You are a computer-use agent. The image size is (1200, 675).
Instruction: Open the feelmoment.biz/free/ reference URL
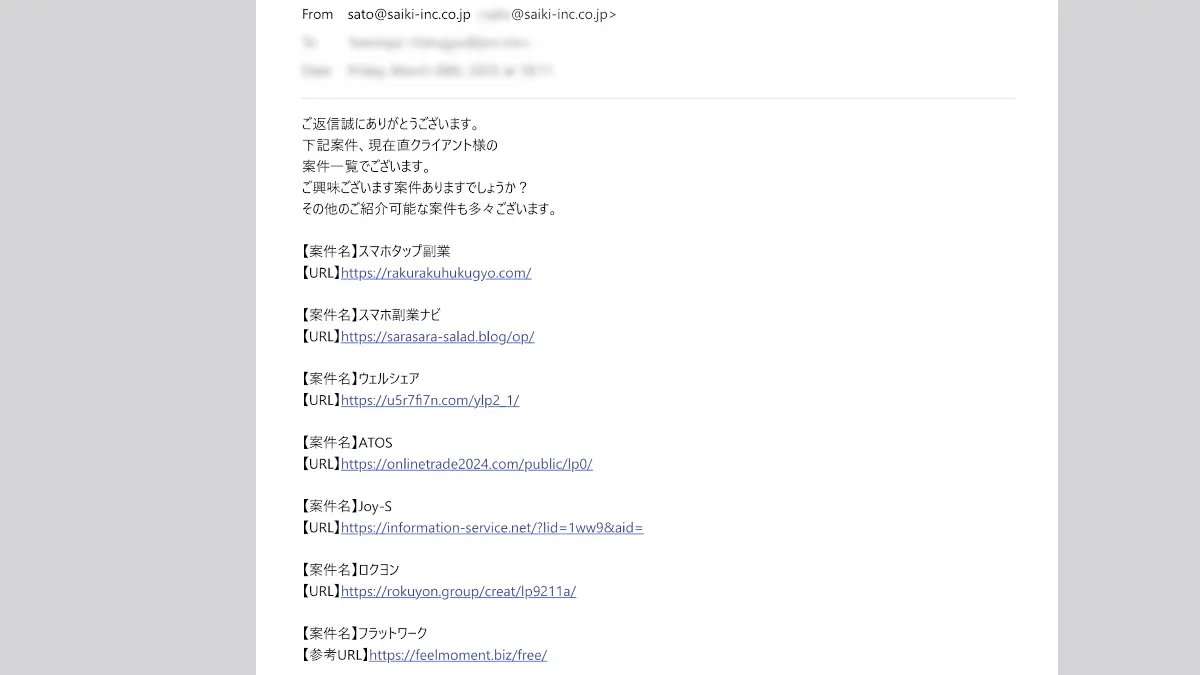(458, 656)
